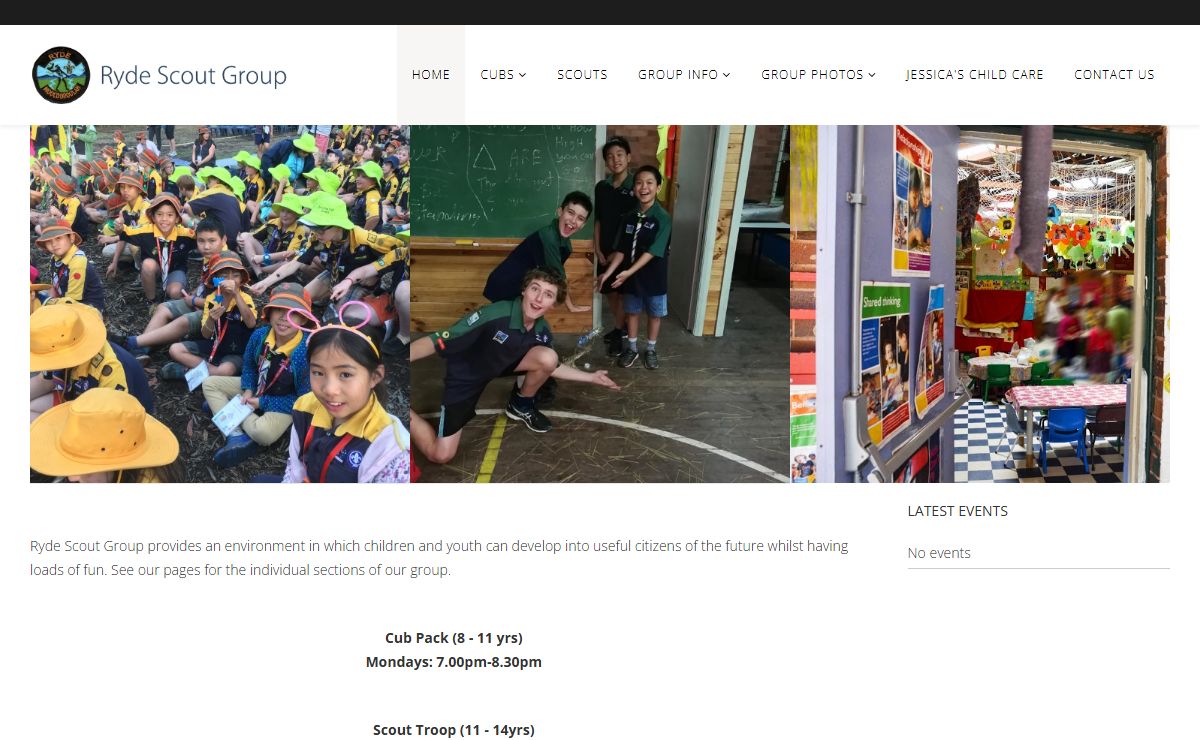Select the scouts by chalkboard photo
Viewport: 1200px width, 740px height.
pyautogui.click(x=600, y=304)
